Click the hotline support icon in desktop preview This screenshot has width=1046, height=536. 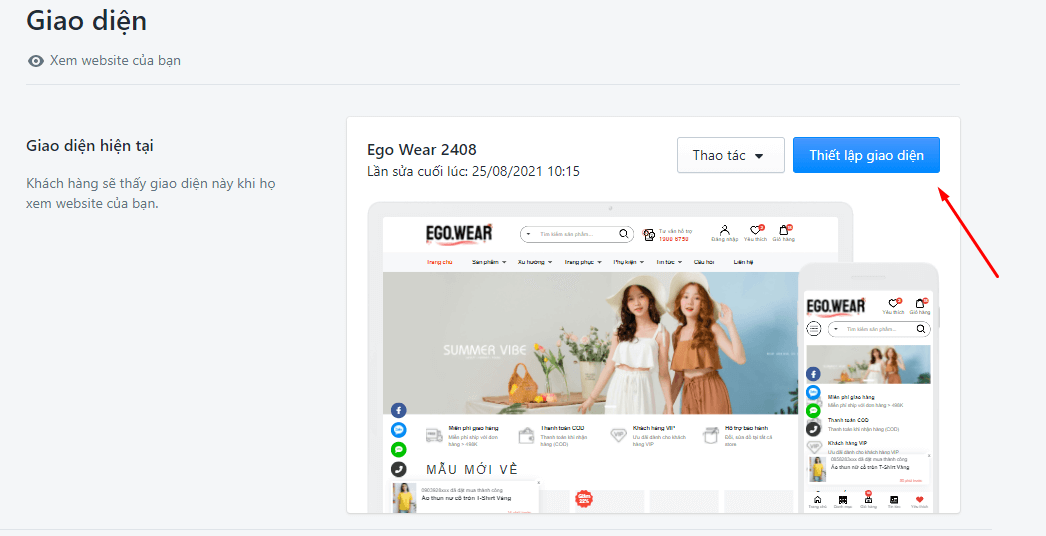pos(648,234)
